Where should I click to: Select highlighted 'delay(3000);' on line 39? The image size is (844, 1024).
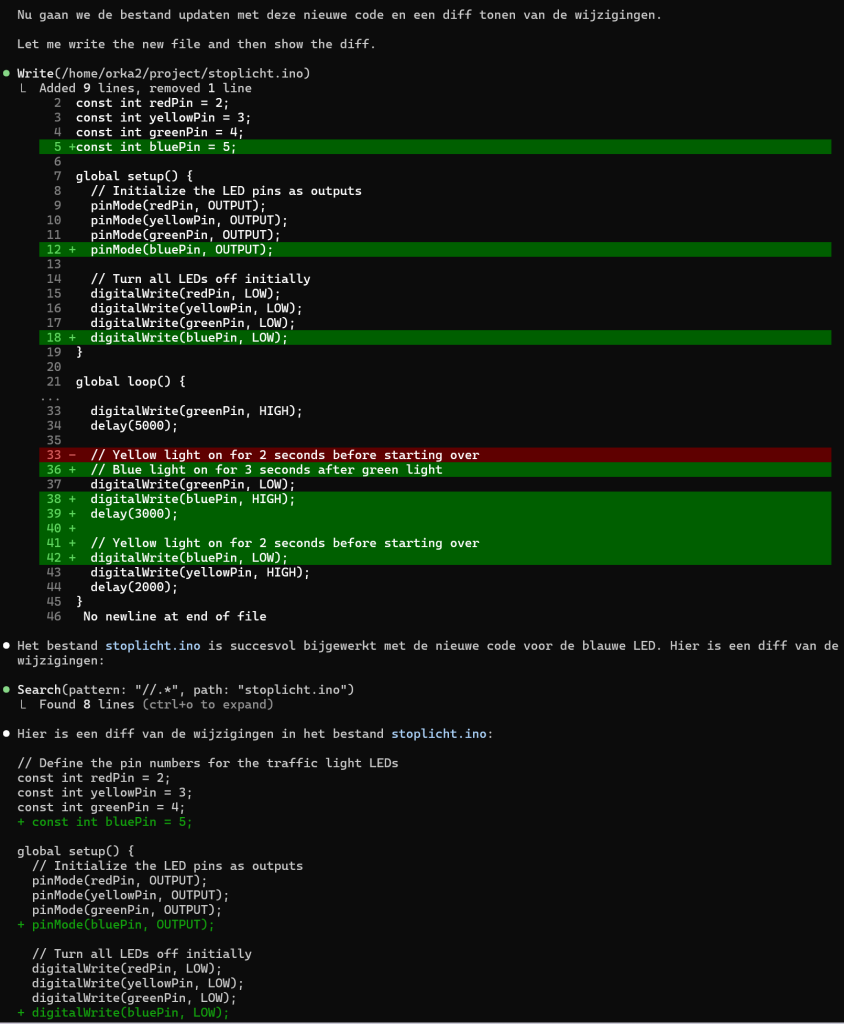point(133,514)
